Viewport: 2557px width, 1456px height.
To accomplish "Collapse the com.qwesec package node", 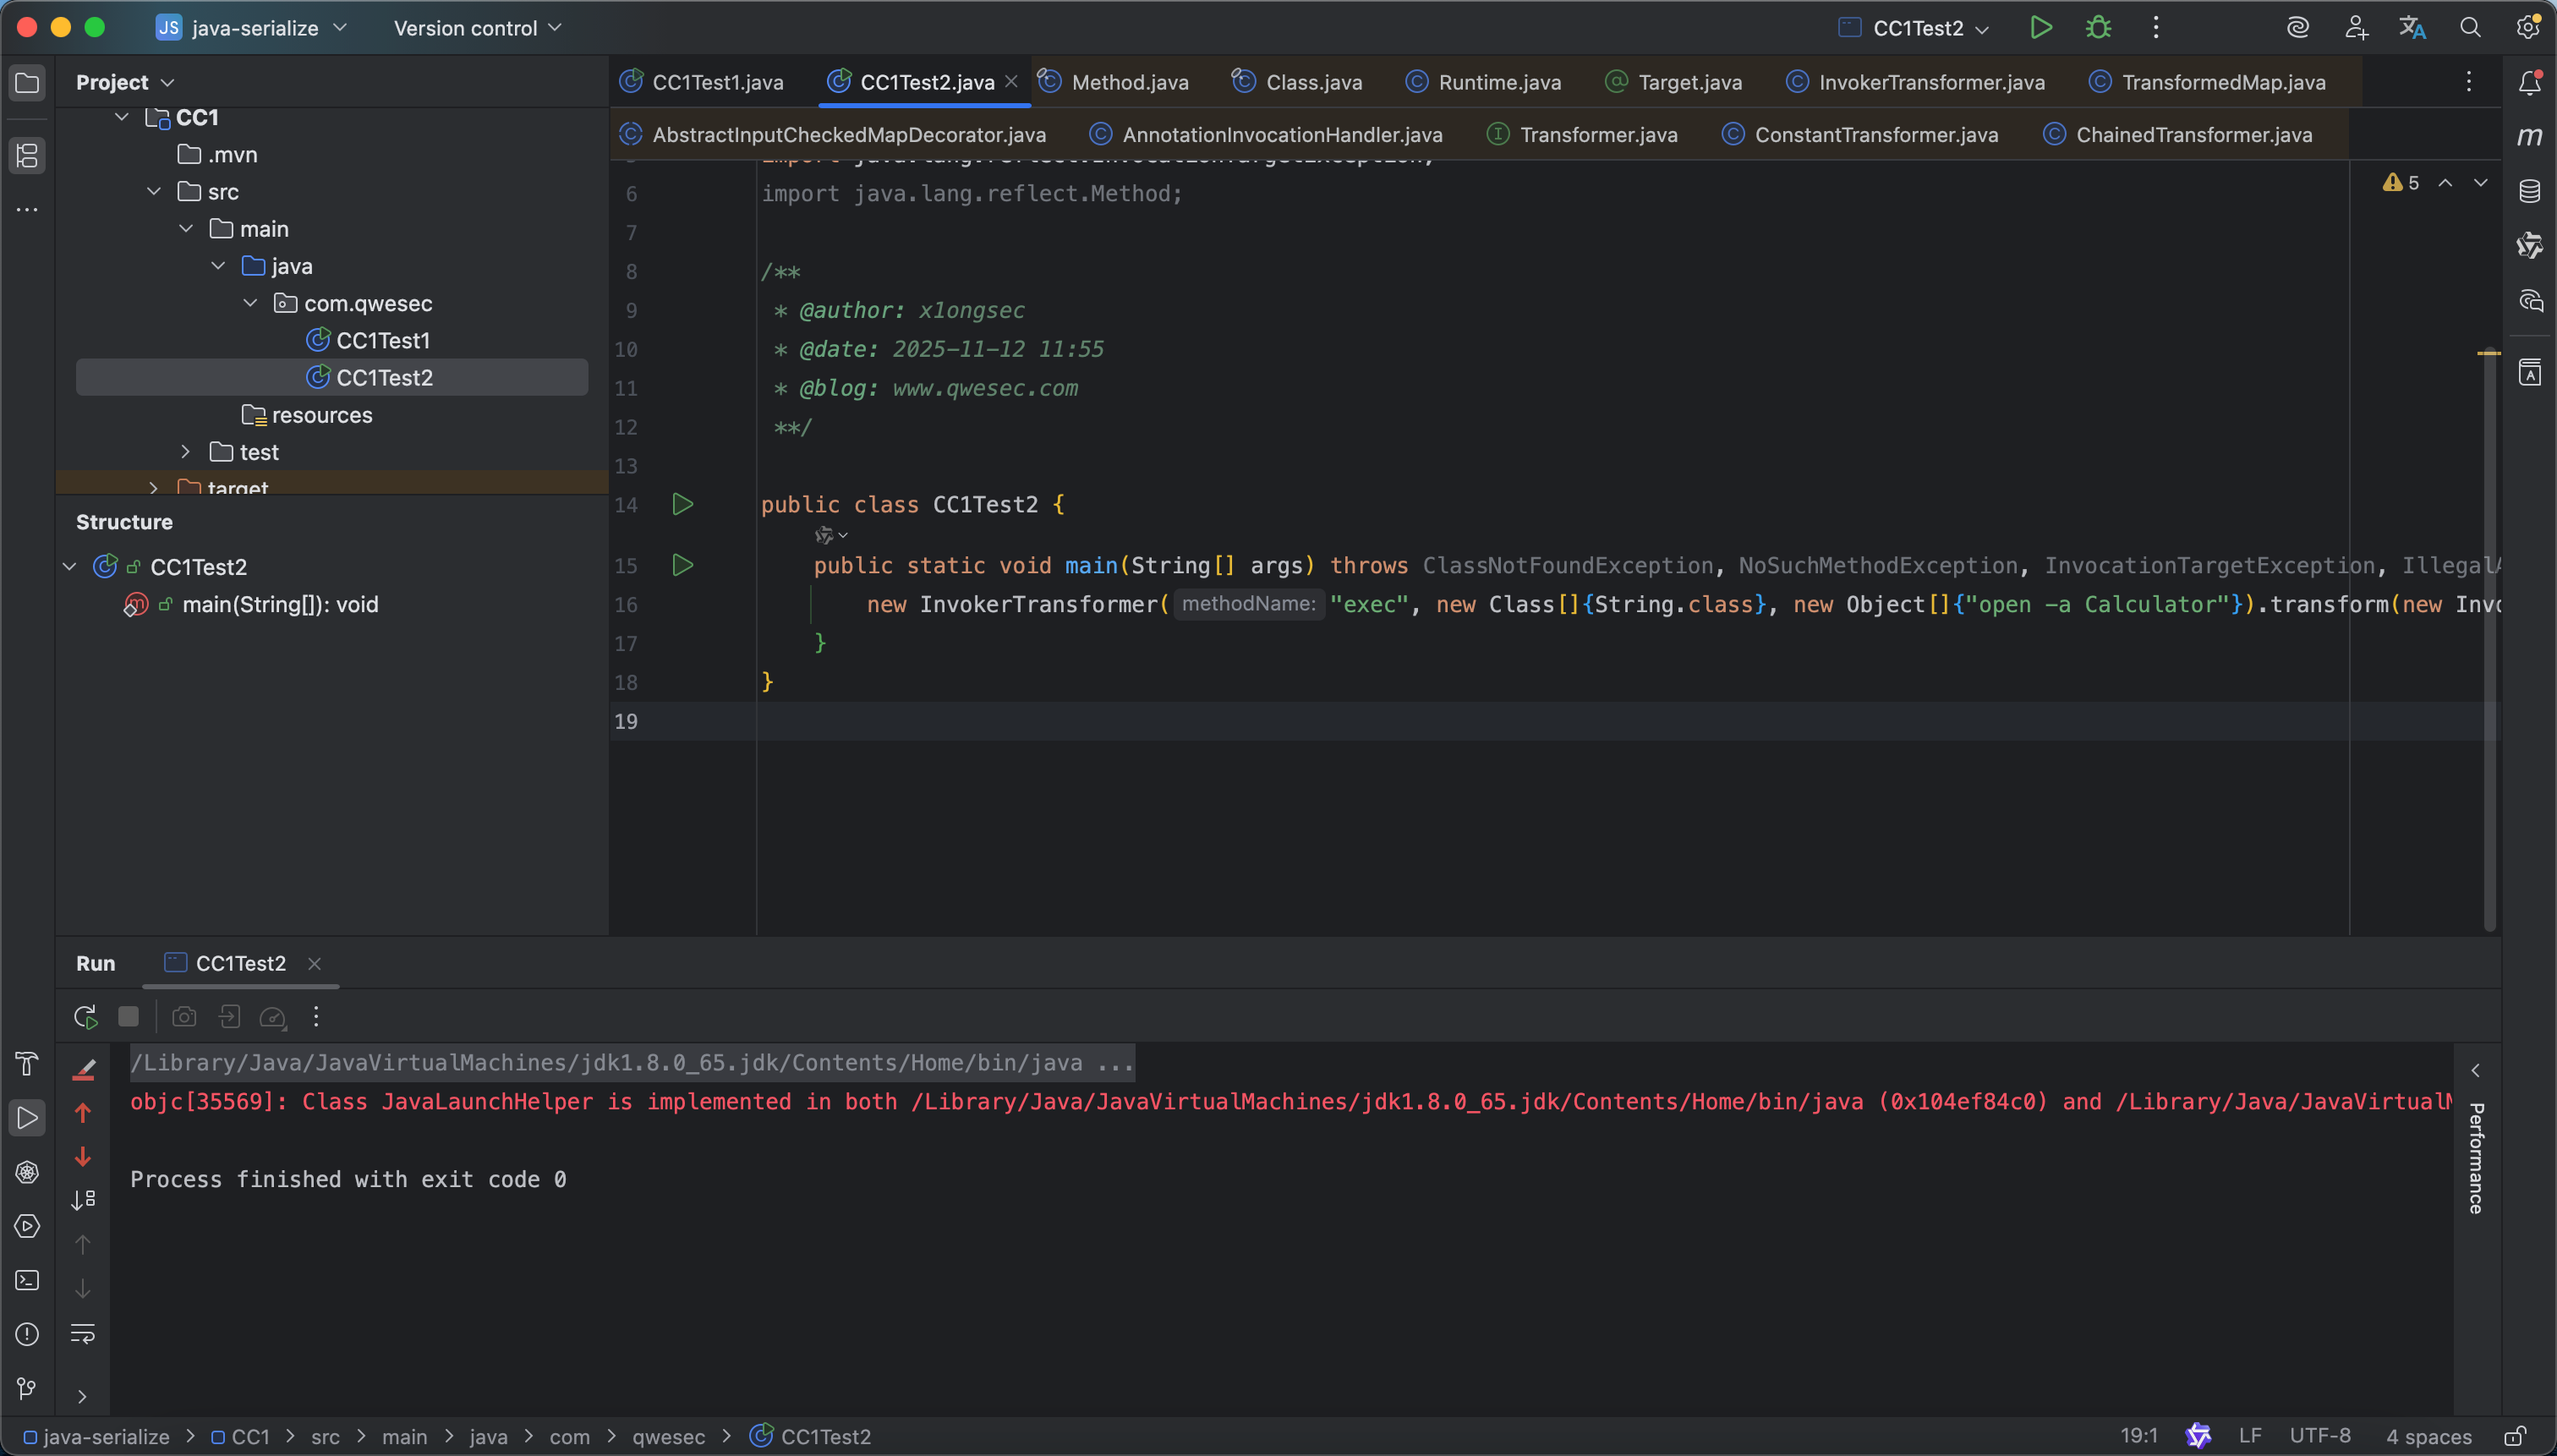I will point(251,303).
